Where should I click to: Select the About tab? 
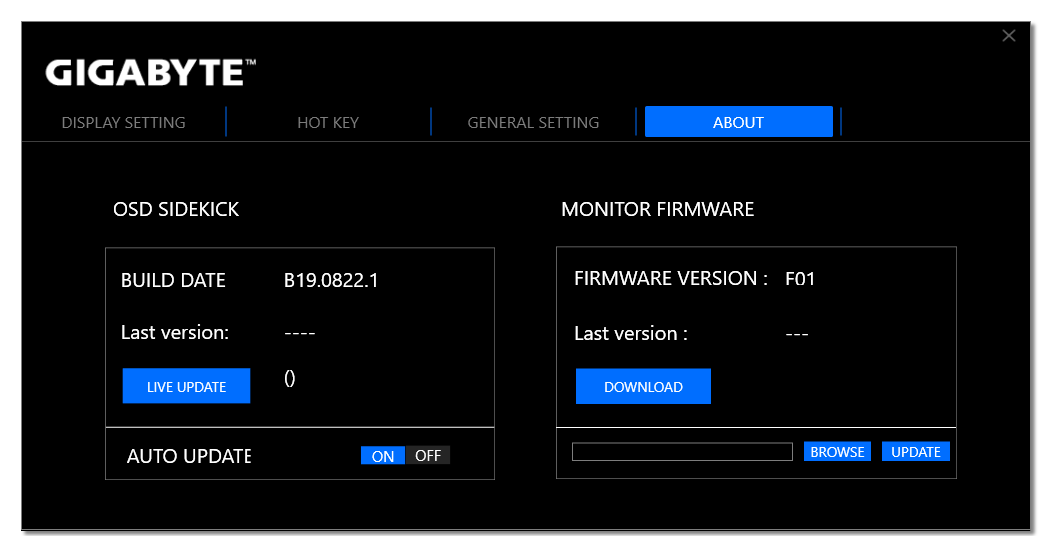click(738, 122)
